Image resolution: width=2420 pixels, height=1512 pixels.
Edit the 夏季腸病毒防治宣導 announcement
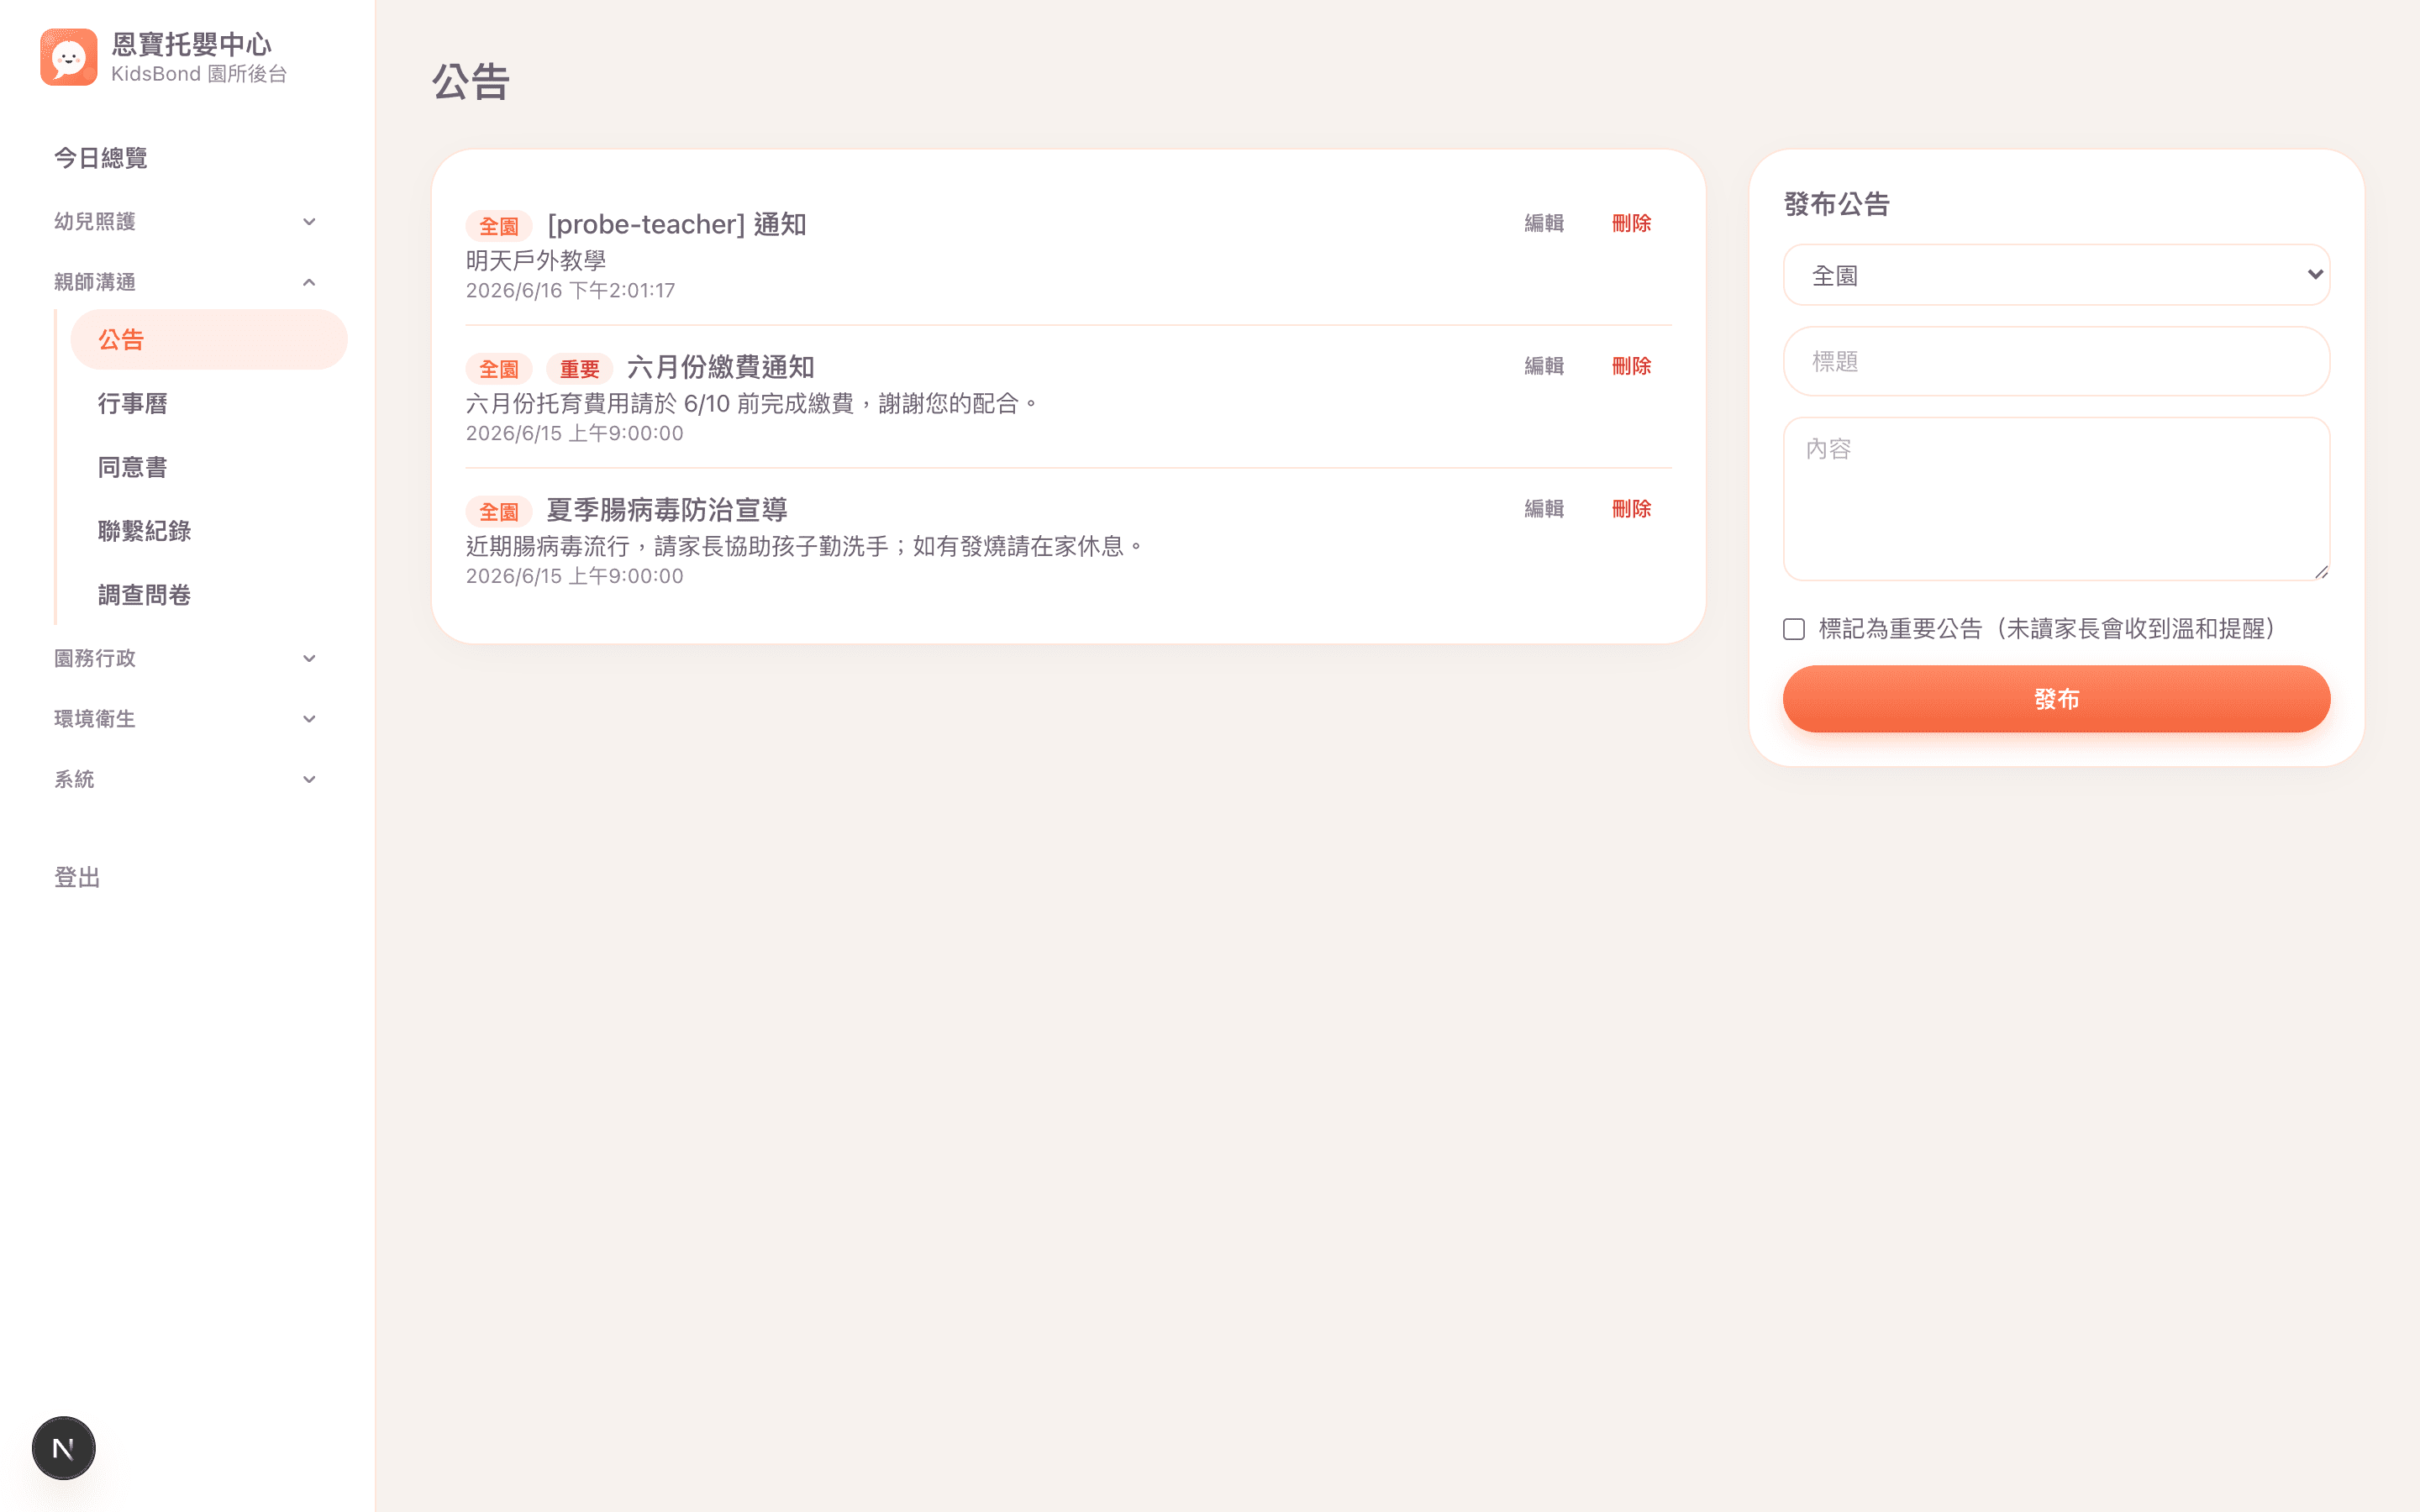click(1543, 509)
